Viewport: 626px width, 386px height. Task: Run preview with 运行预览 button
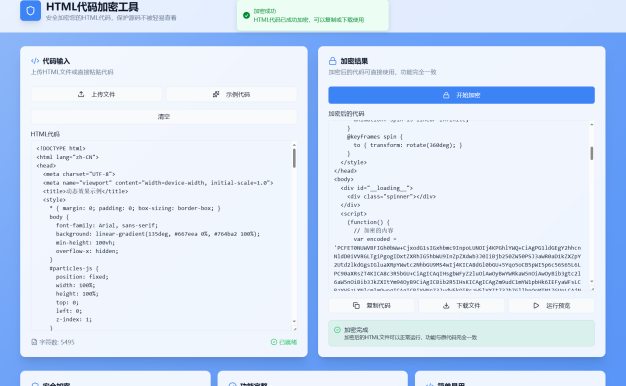coord(552,305)
